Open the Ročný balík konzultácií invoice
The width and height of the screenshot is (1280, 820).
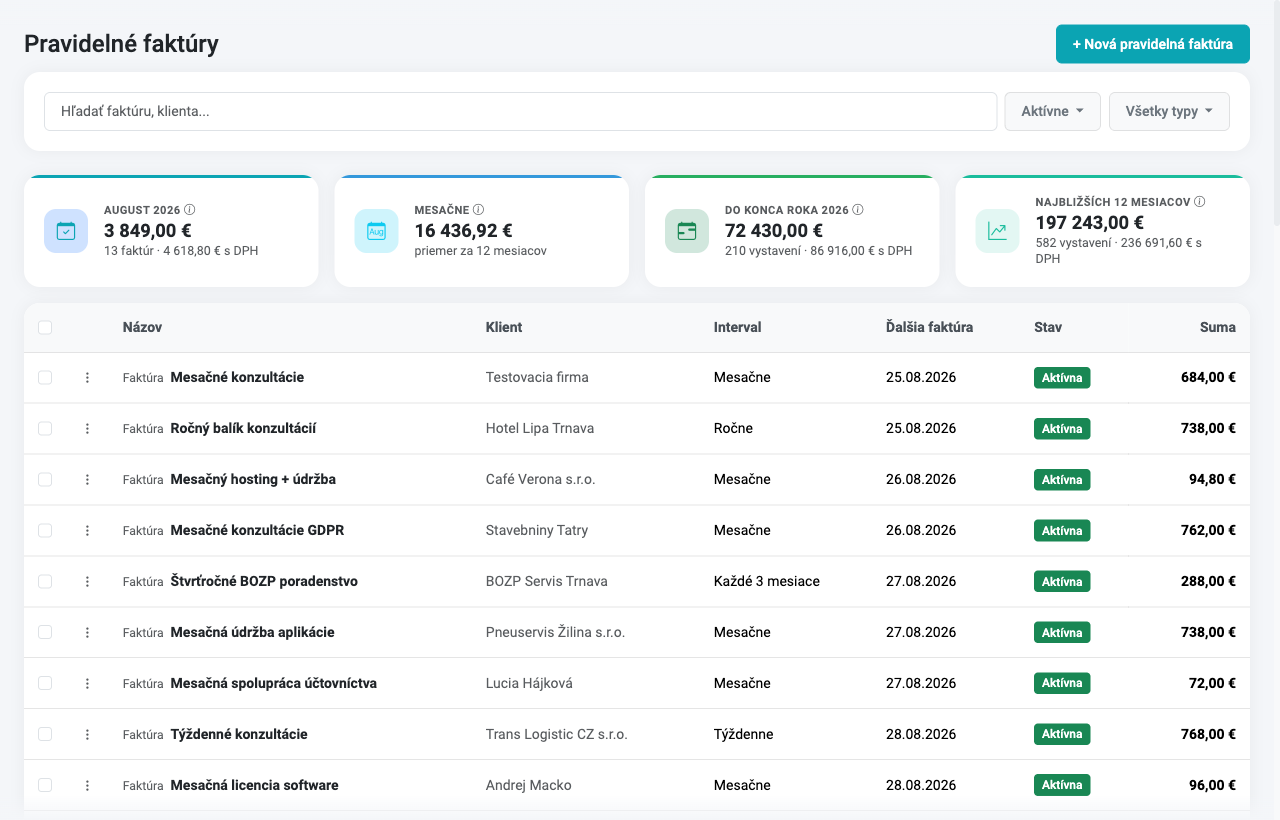243,429
